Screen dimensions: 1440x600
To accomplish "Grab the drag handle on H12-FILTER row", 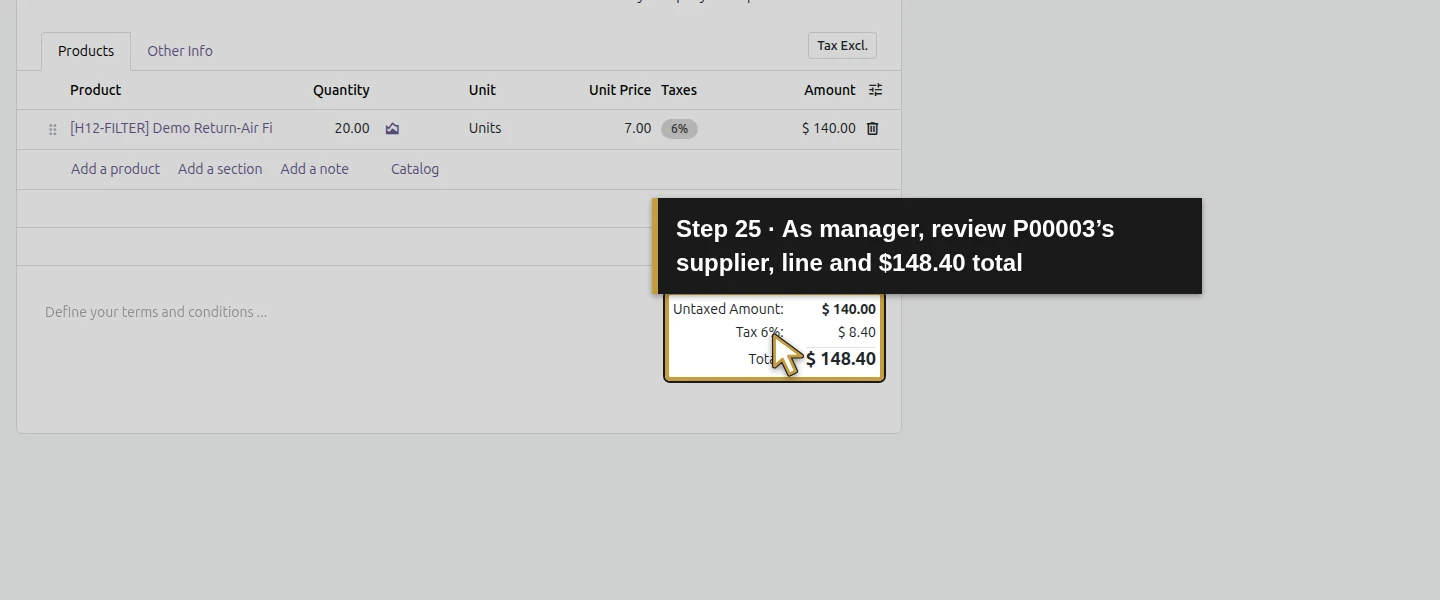I will pyautogui.click(x=53, y=129).
